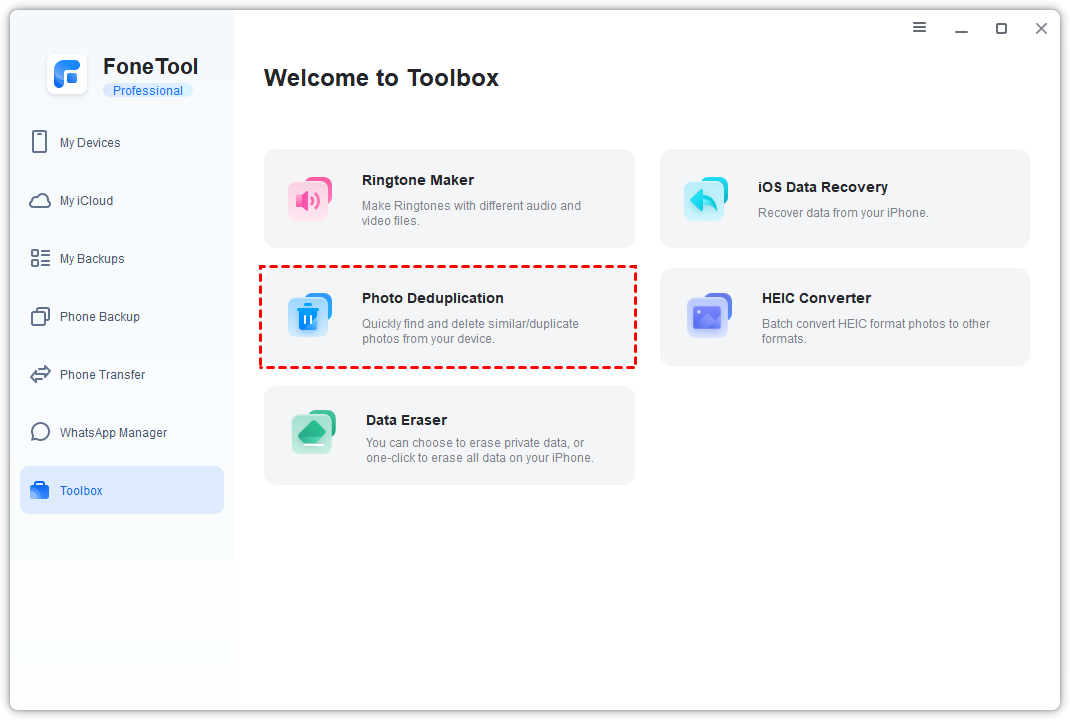The width and height of the screenshot is (1070, 720).
Task: Open the hamburger menu in title bar
Action: tap(919, 27)
